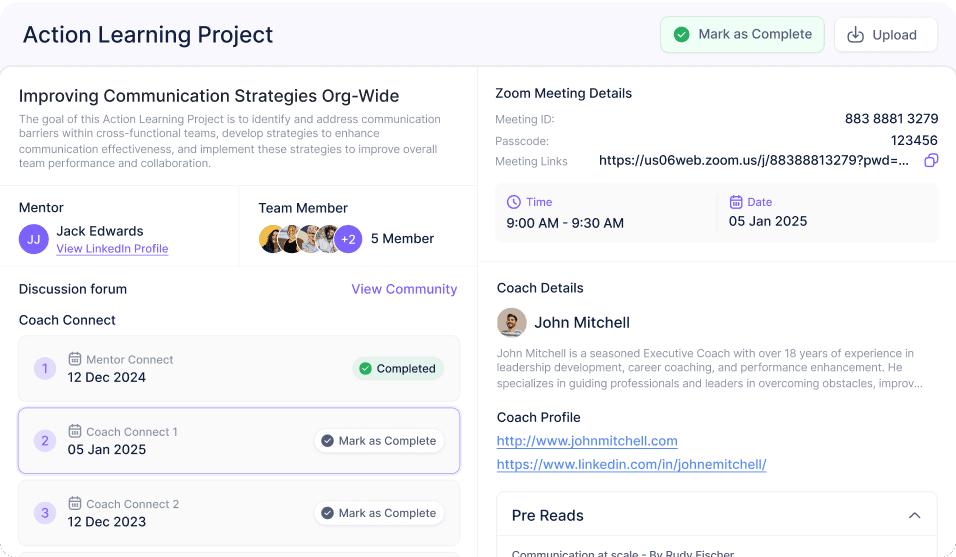Open View LinkedIn Profile for Jack Edwards

(x=112, y=249)
